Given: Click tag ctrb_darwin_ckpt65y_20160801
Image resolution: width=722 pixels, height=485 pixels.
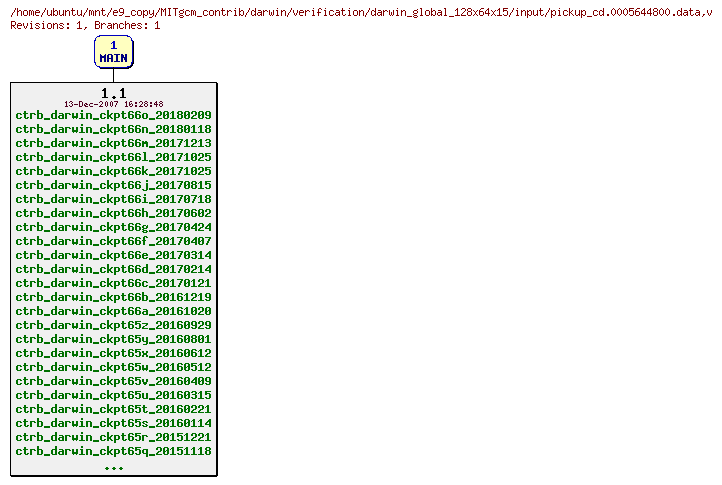Looking at the screenshot, I should coord(114,339).
